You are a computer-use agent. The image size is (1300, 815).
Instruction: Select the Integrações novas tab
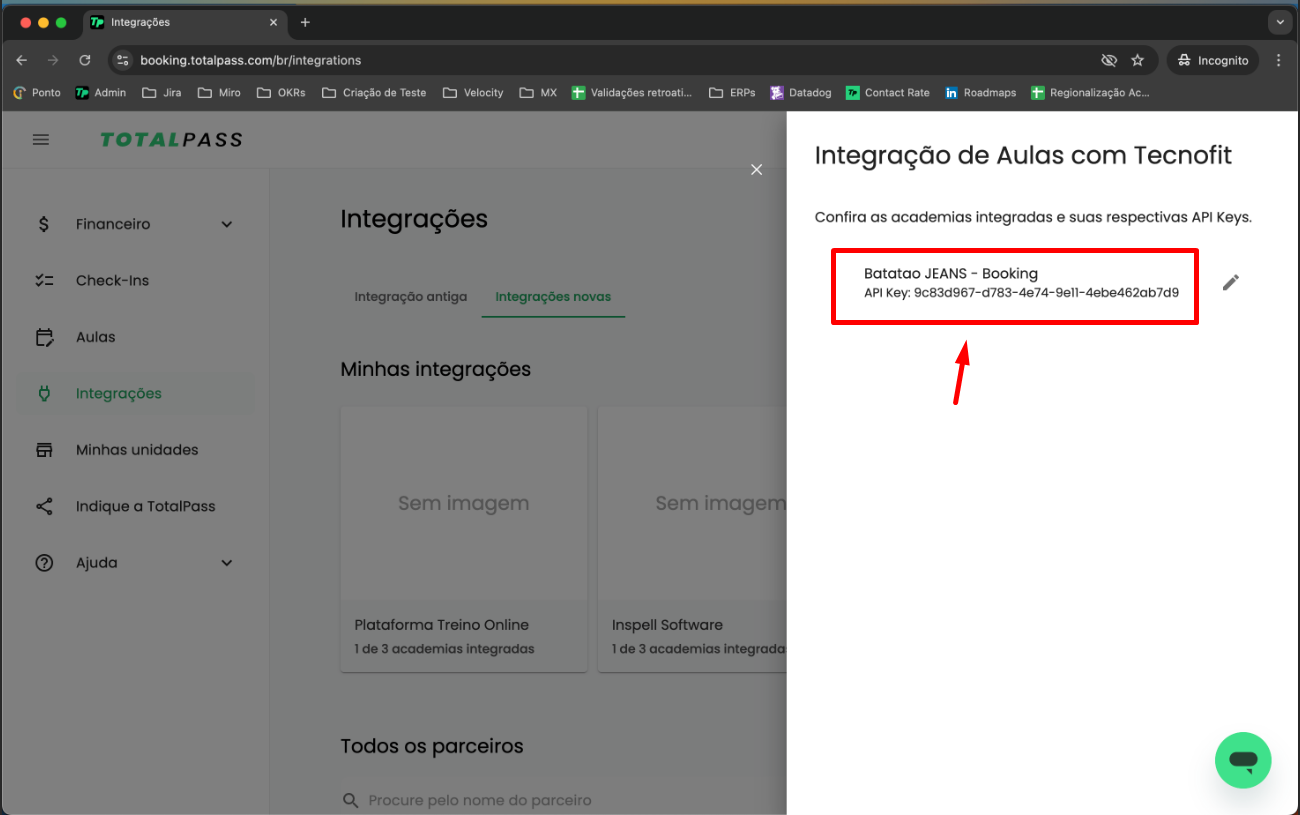click(553, 297)
